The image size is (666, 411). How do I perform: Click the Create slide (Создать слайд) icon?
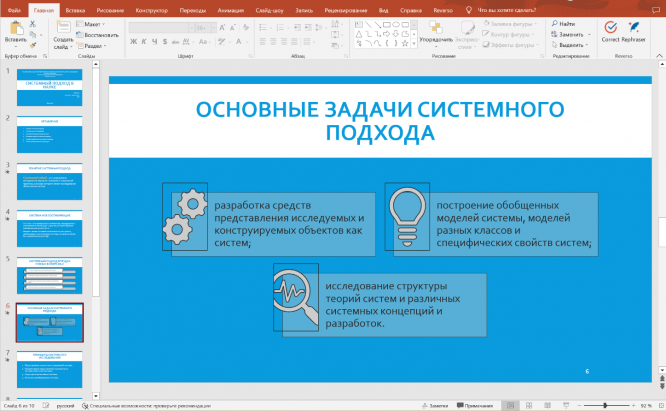point(62,29)
